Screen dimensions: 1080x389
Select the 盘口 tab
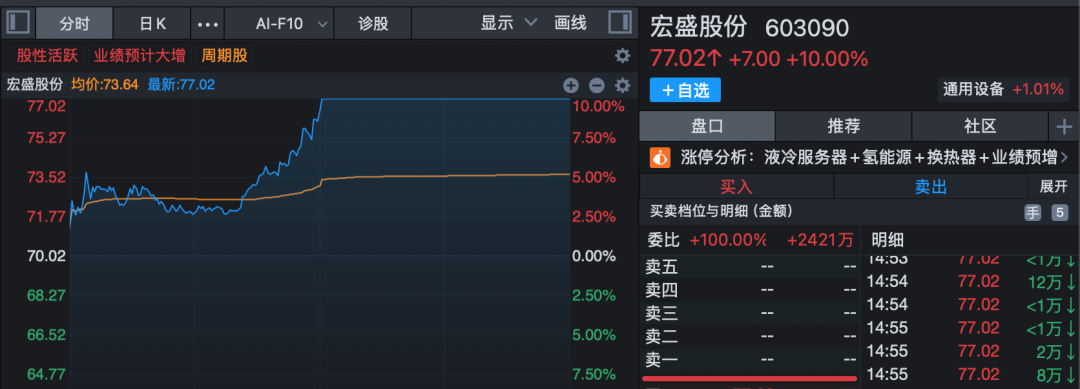click(707, 127)
